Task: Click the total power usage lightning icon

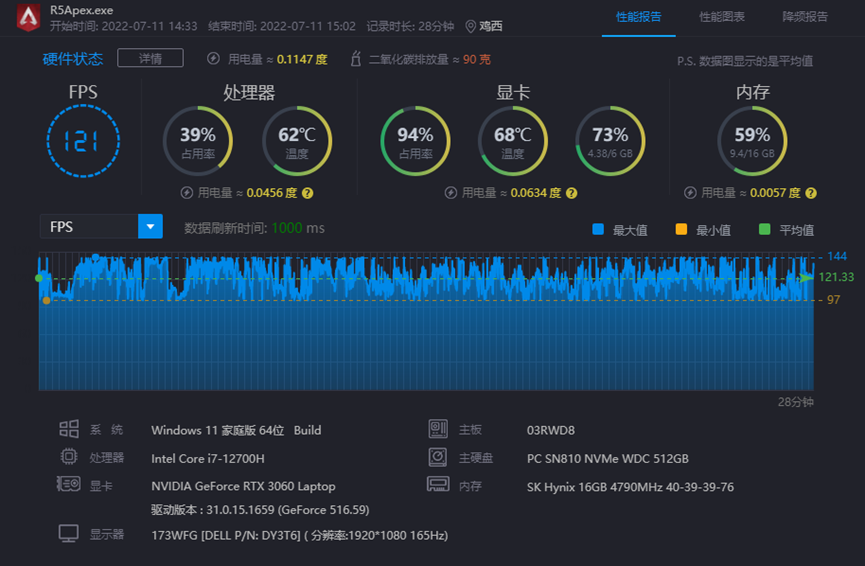Action: (x=213, y=60)
